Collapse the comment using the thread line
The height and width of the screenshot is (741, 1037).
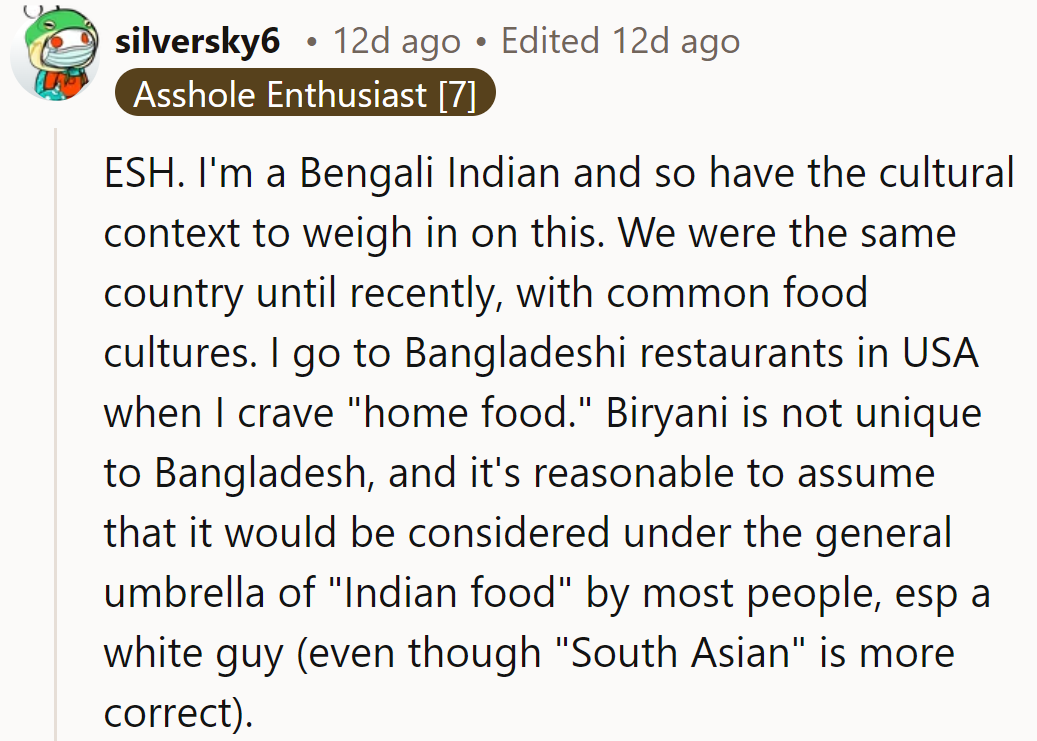[56, 400]
